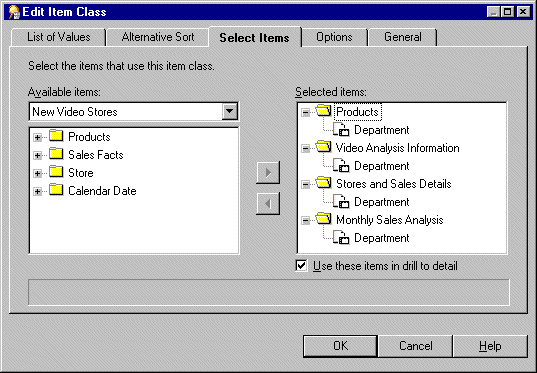The height and width of the screenshot is (373, 537).
Task: Click Department item icon under Monthly Sales Analysis
Action: coord(341,237)
